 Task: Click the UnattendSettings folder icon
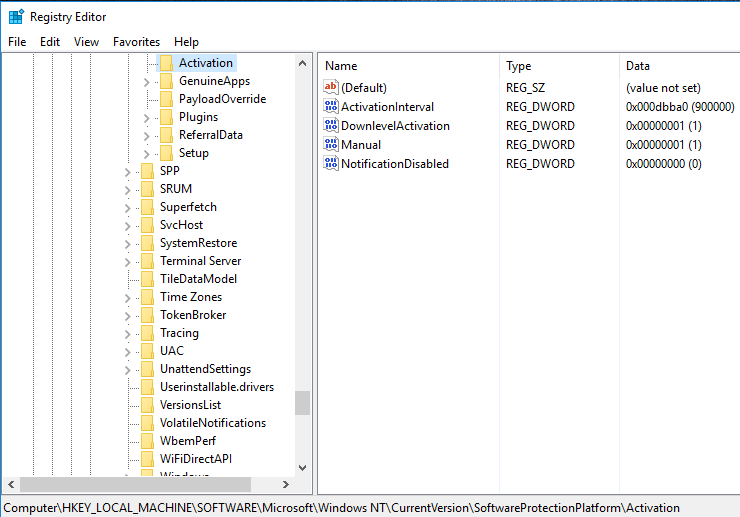tap(147, 369)
